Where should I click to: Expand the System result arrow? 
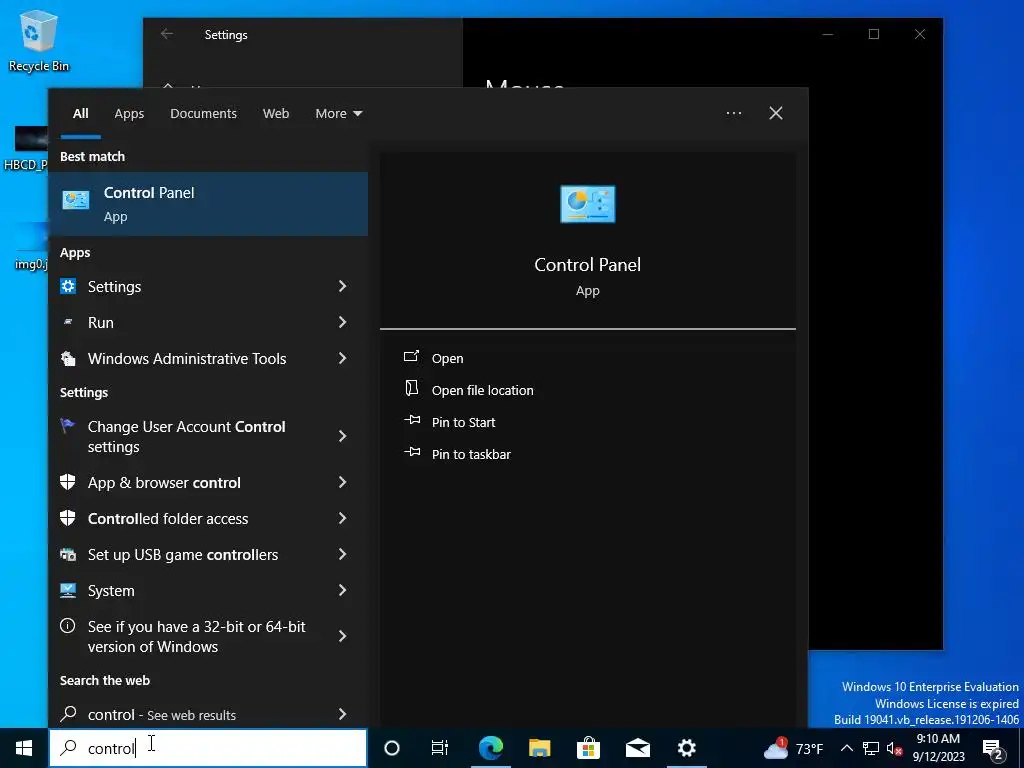tap(342, 590)
